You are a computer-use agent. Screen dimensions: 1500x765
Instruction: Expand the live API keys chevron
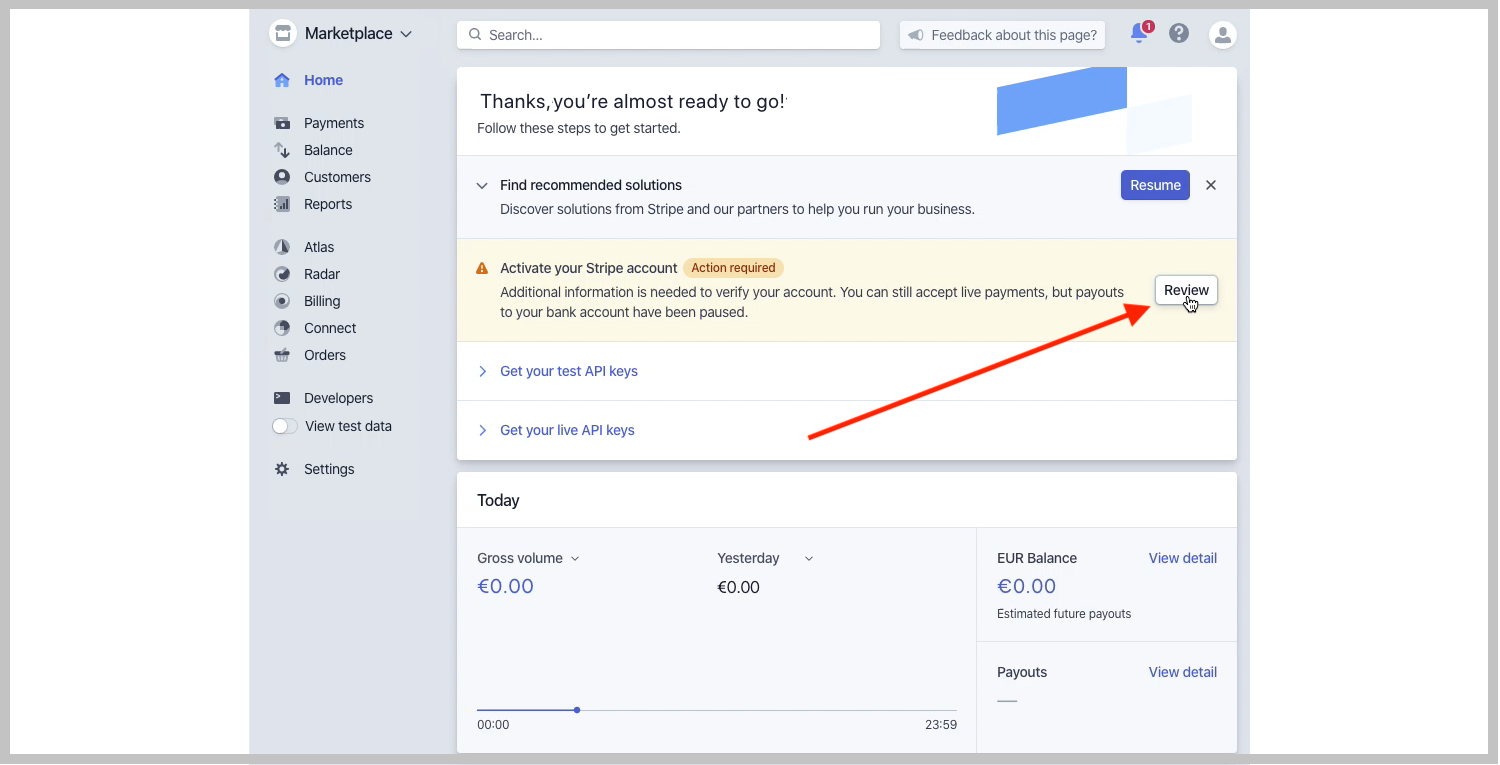click(482, 430)
